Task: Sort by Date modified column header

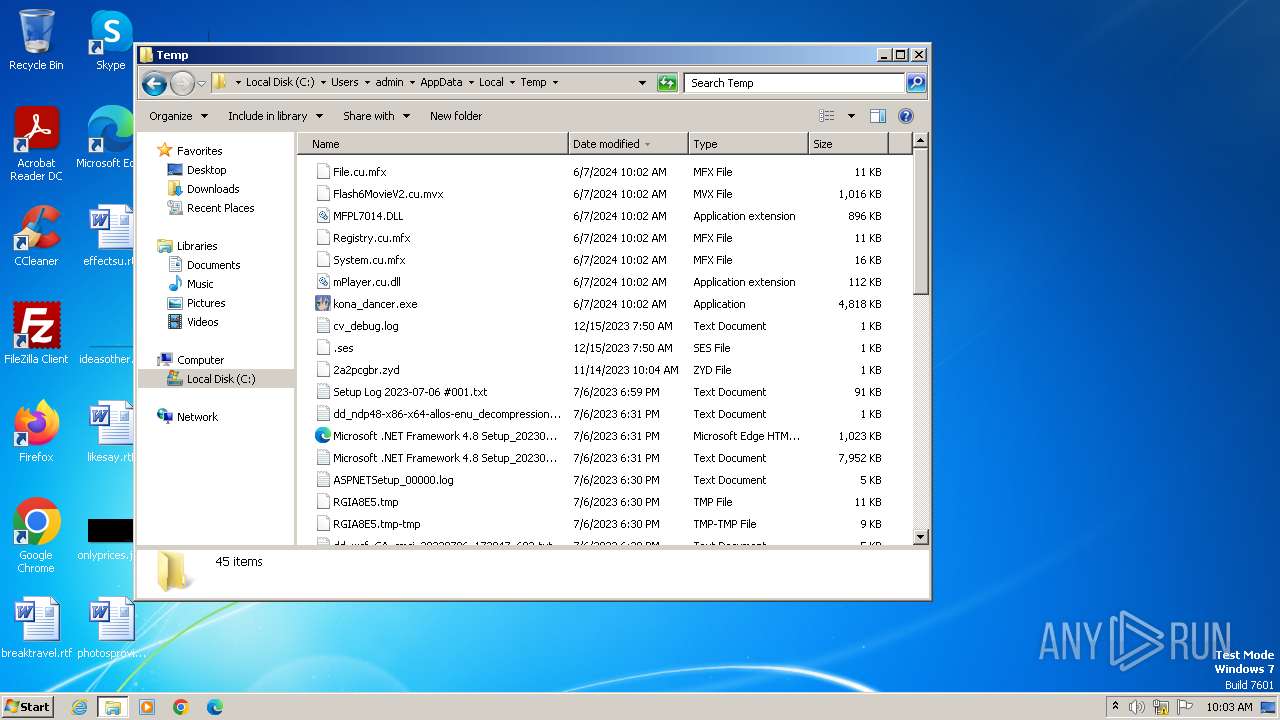Action: tap(628, 144)
